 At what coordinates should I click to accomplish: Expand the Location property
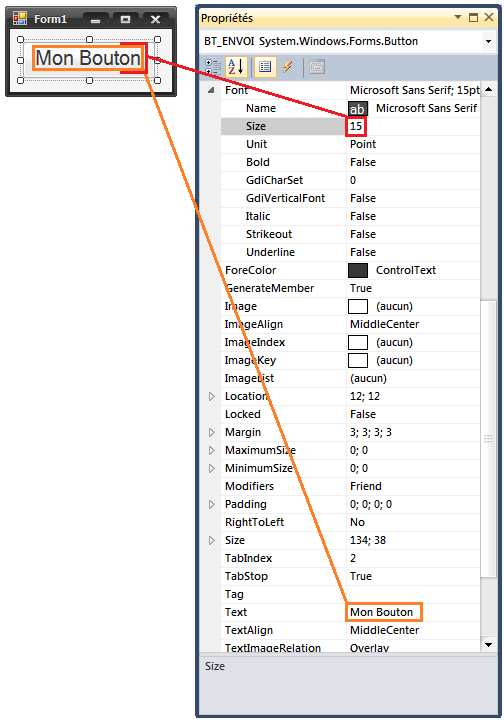(x=212, y=396)
